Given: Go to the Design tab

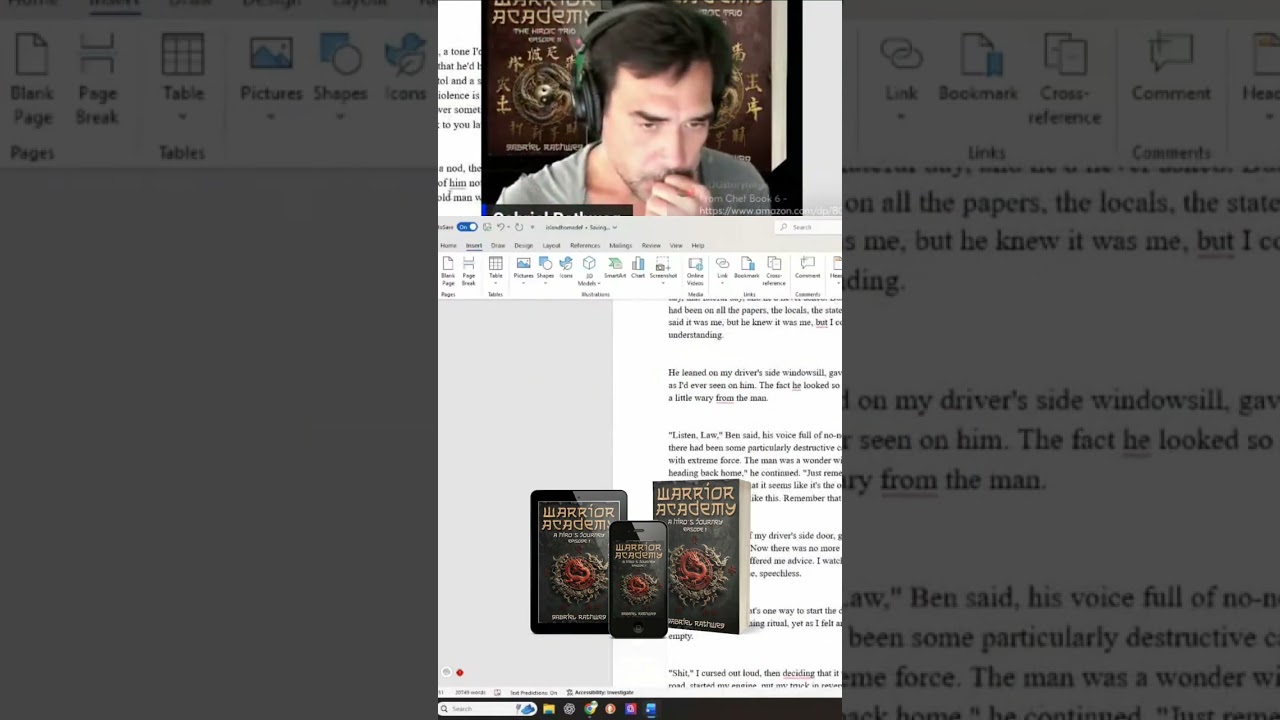Looking at the screenshot, I should click(523, 246).
